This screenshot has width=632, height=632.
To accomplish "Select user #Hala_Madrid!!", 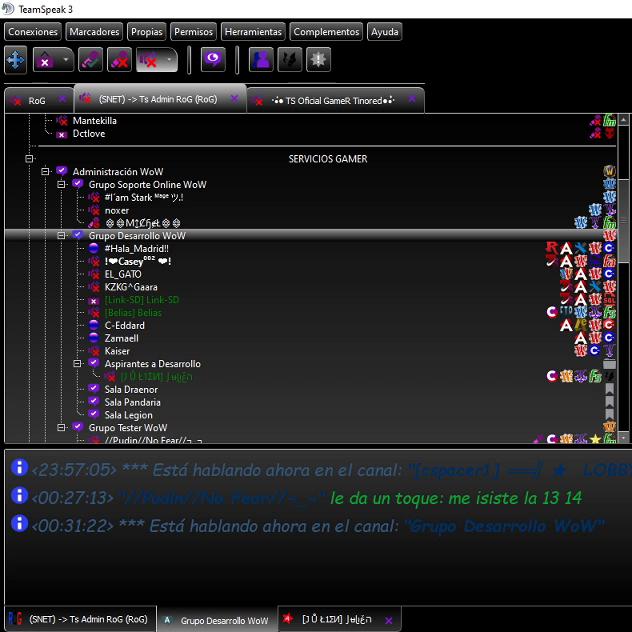I will click(x=137, y=249).
